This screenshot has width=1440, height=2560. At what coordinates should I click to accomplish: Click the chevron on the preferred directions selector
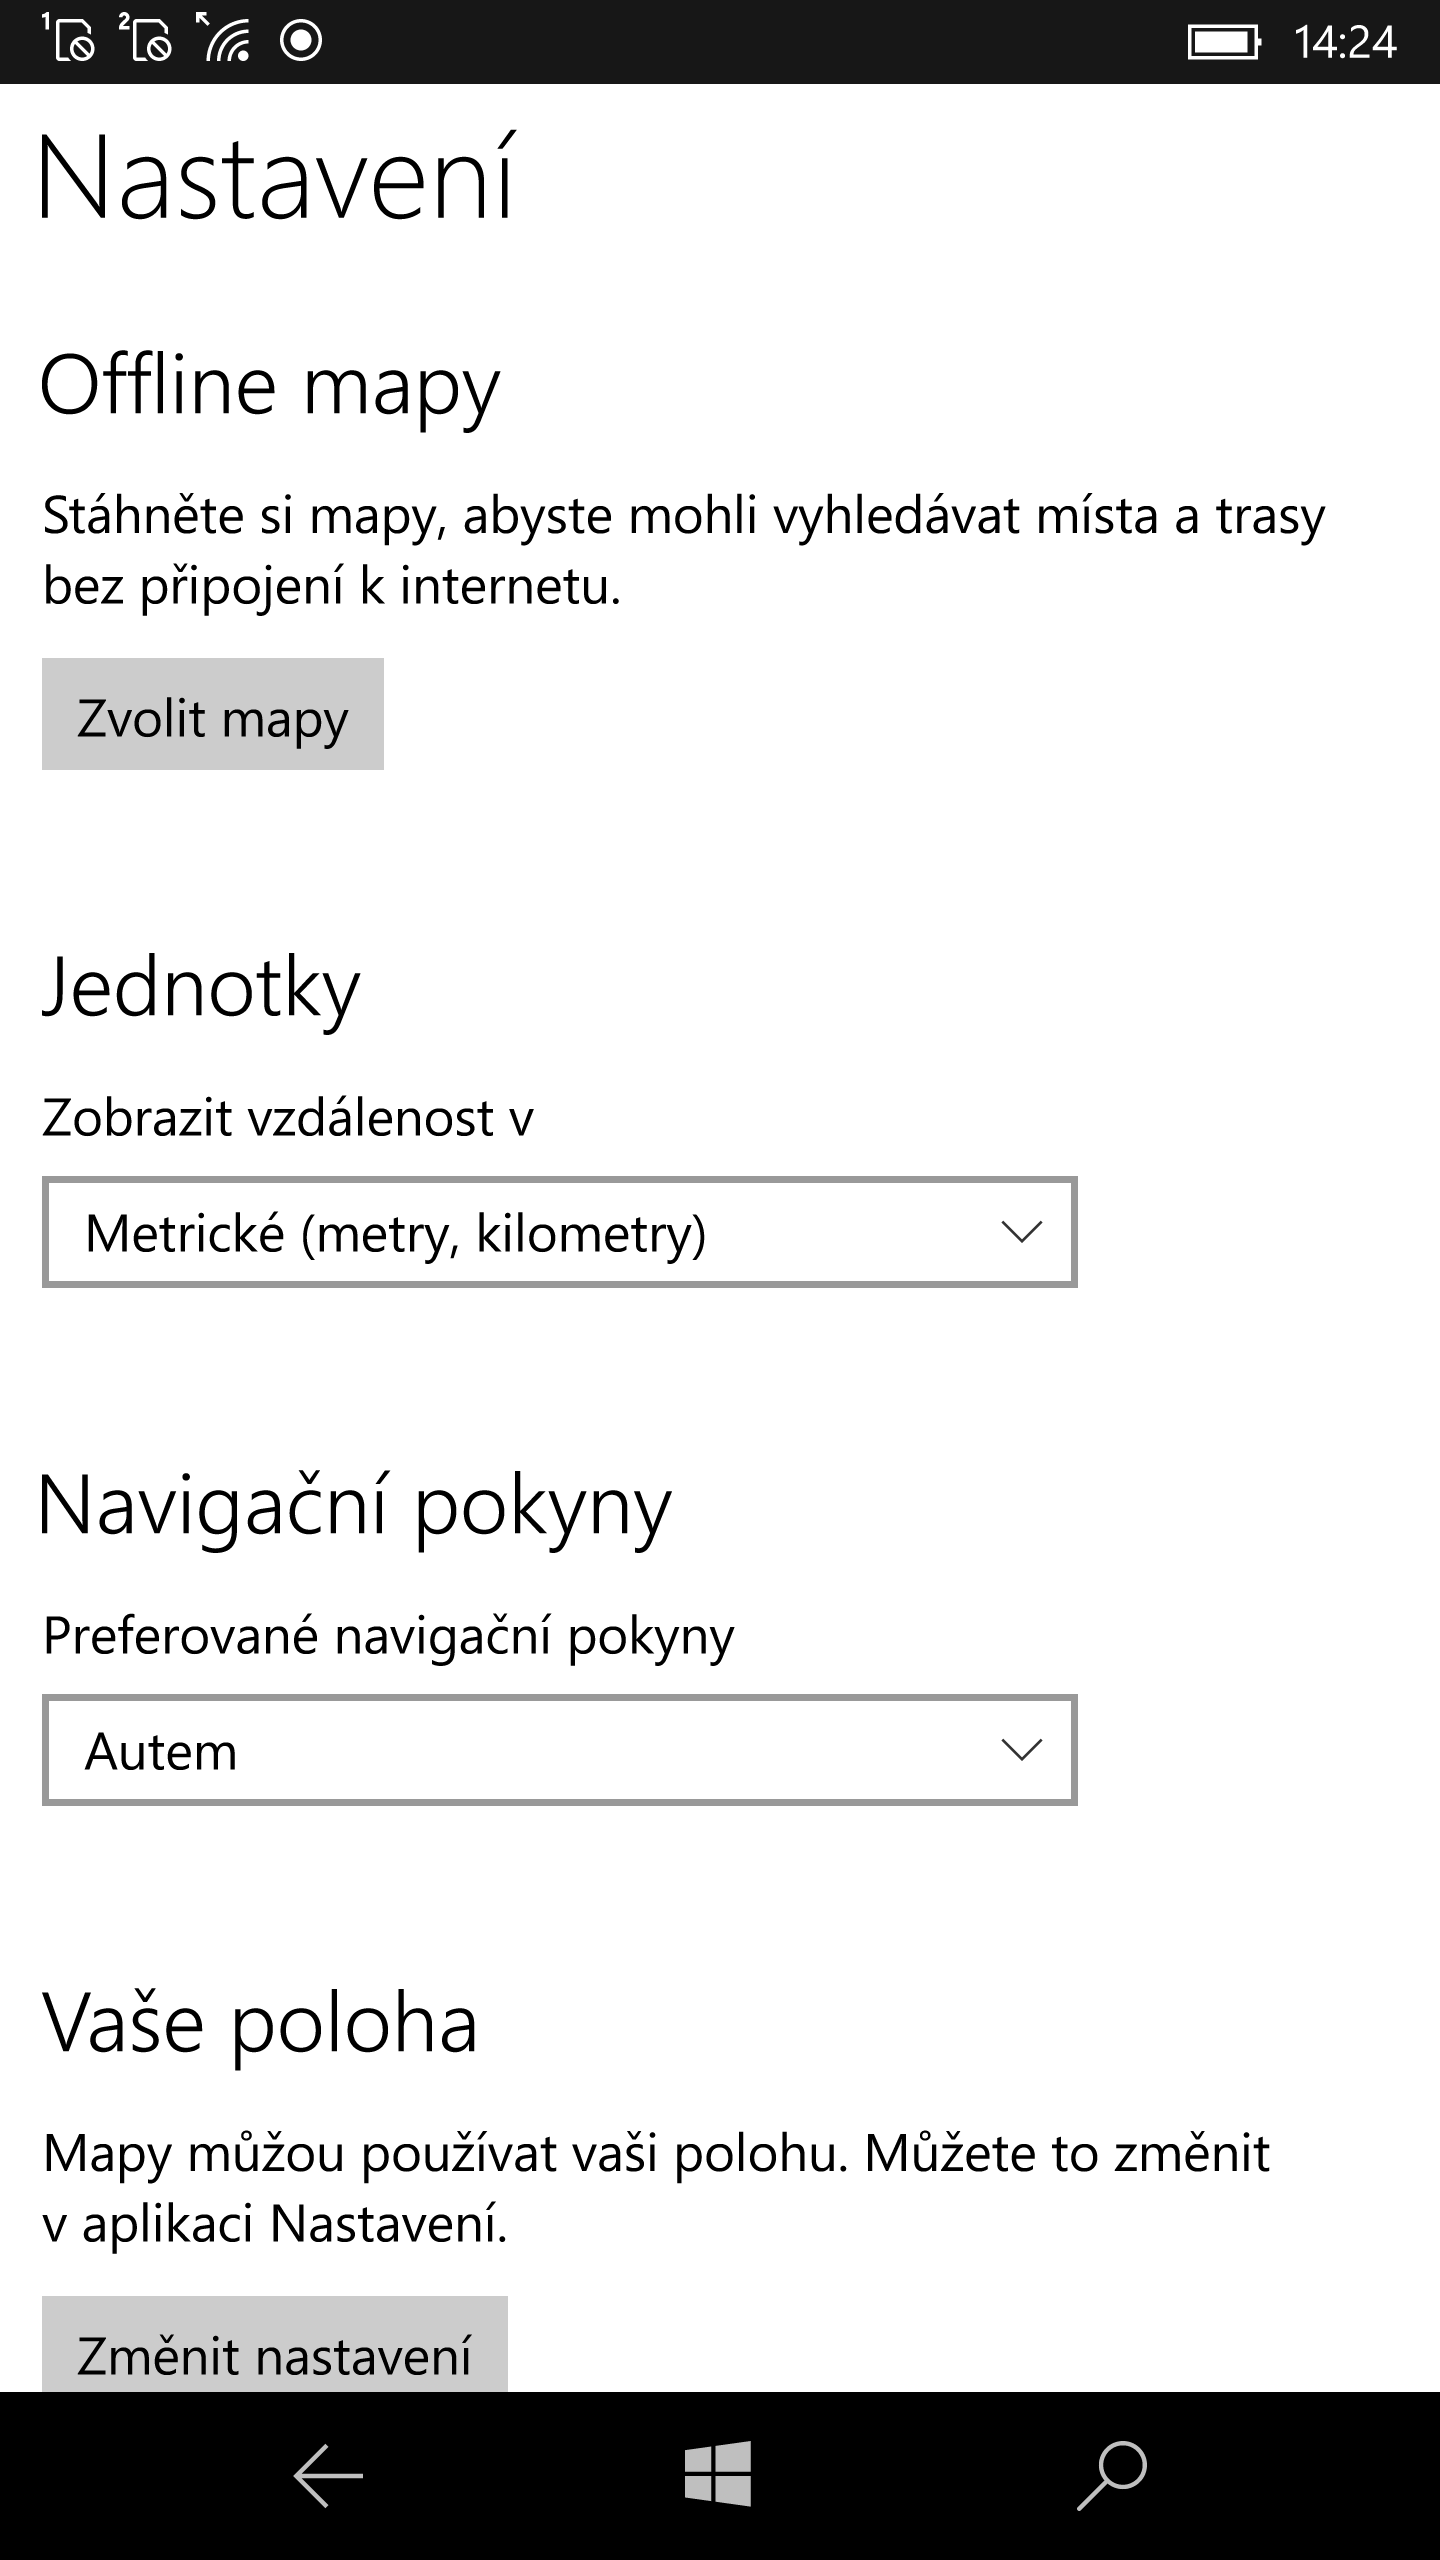click(x=1022, y=1751)
